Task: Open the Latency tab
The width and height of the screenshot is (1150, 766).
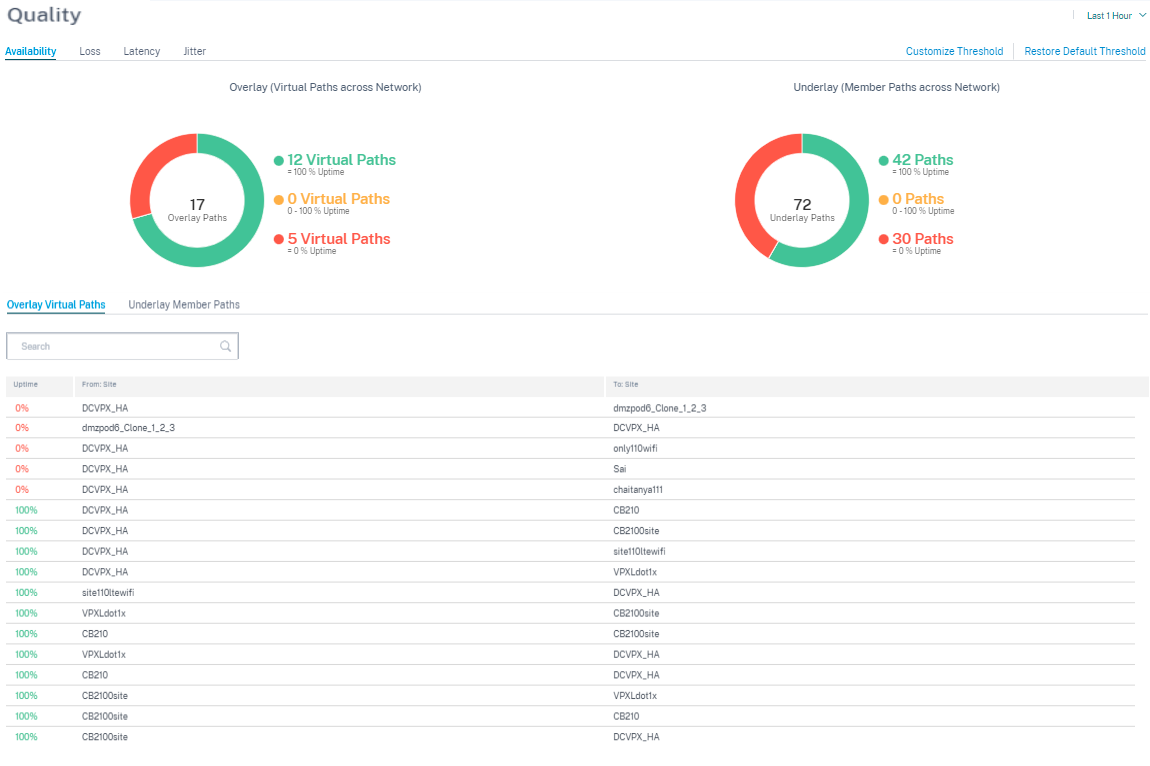Action: (x=142, y=51)
